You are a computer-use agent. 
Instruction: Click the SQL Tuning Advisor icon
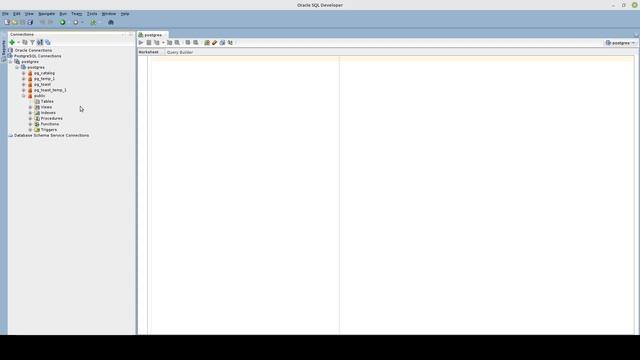click(x=177, y=42)
